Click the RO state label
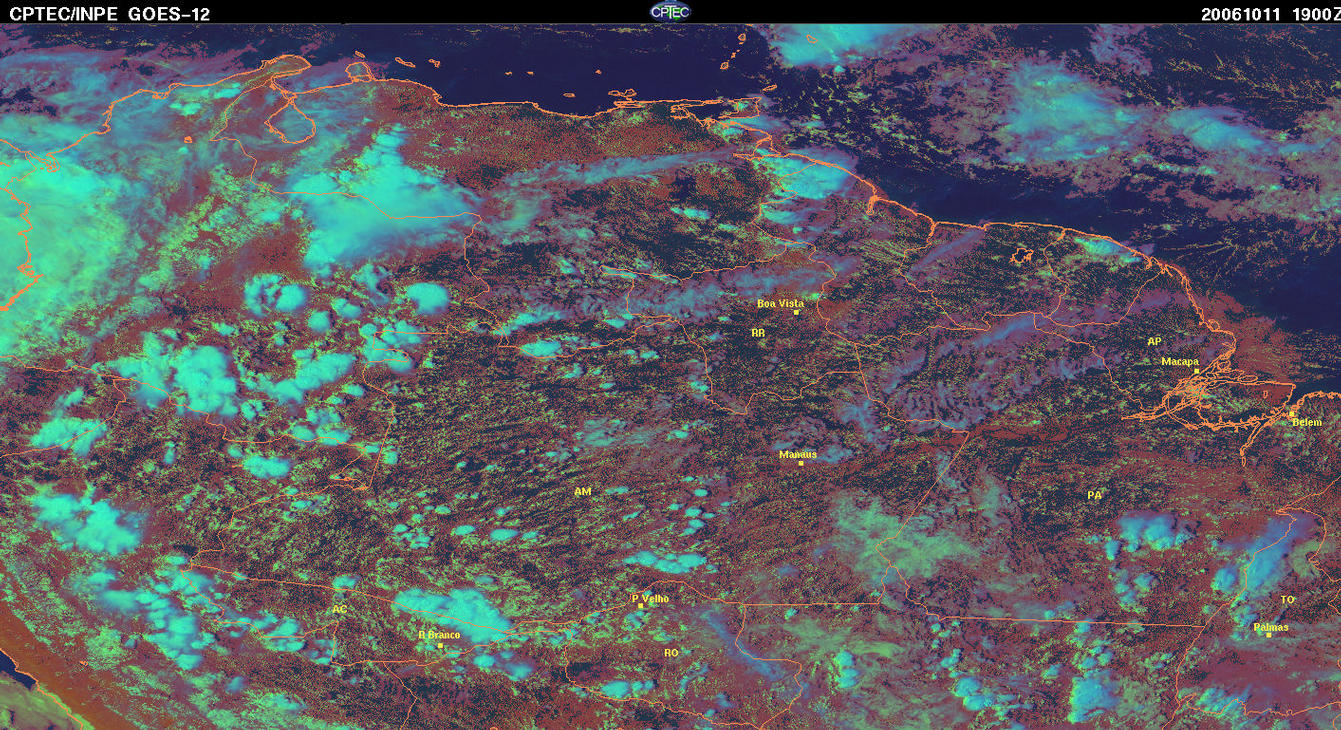1341x730 pixels. [671, 652]
